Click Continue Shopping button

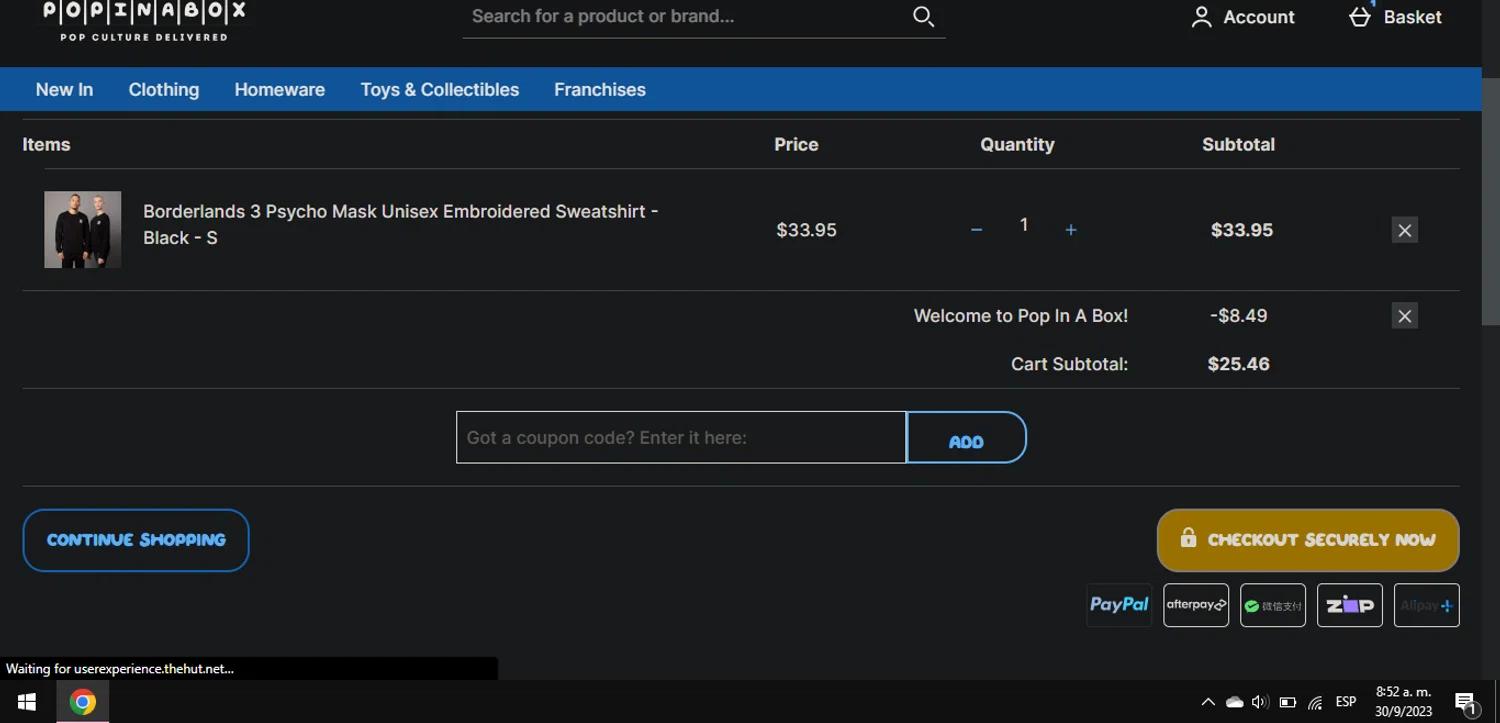tap(136, 540)
